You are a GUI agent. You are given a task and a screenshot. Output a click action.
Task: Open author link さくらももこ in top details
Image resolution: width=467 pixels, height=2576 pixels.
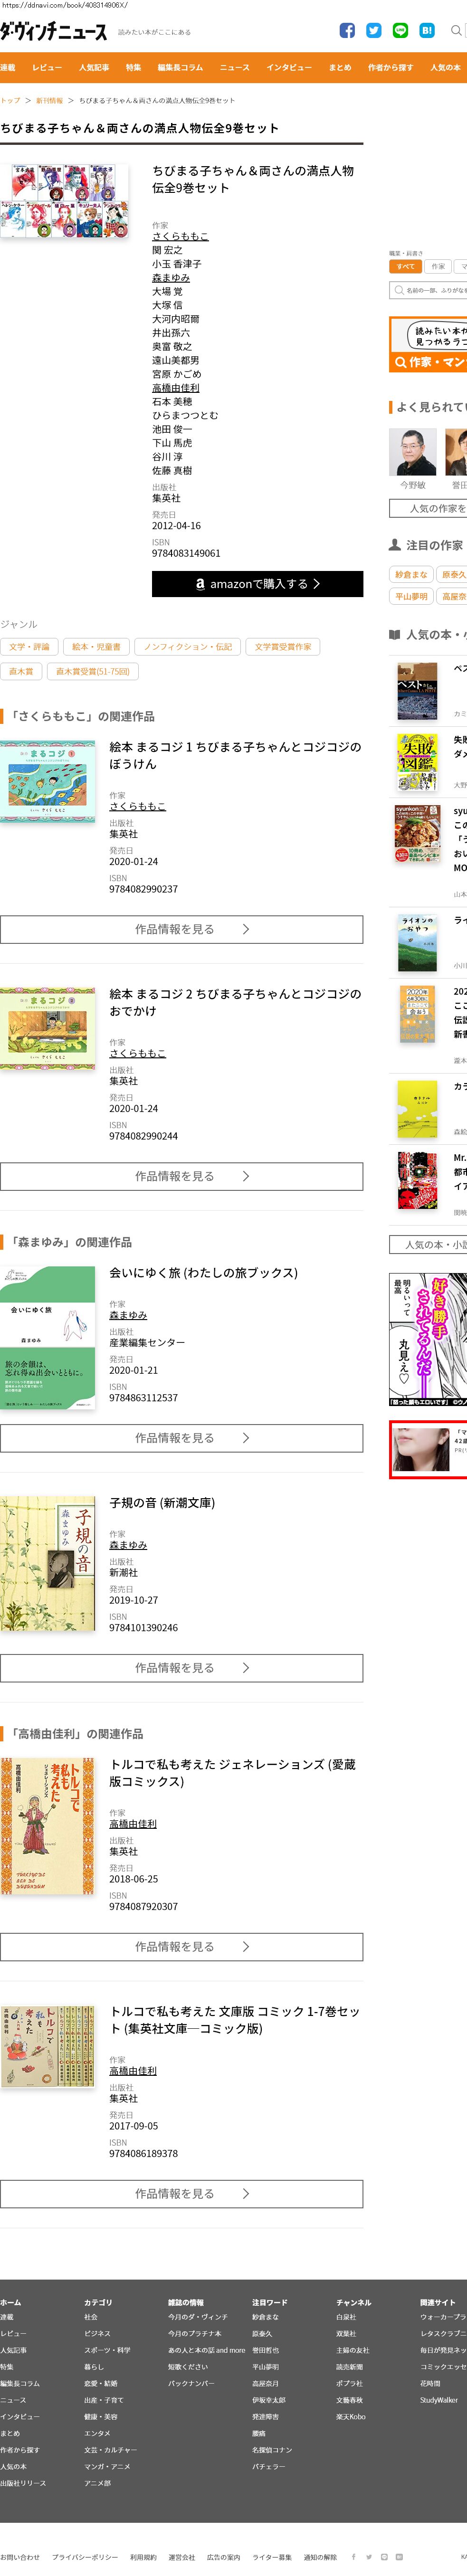pos(180,237)
